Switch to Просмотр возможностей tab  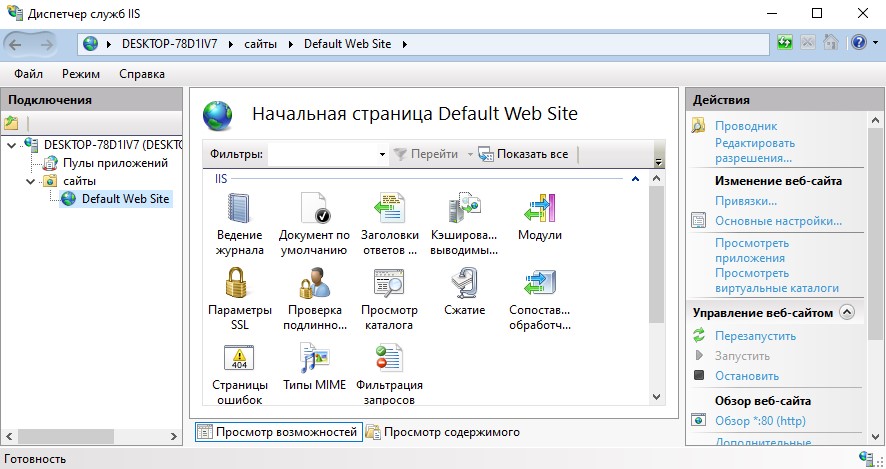279,432
